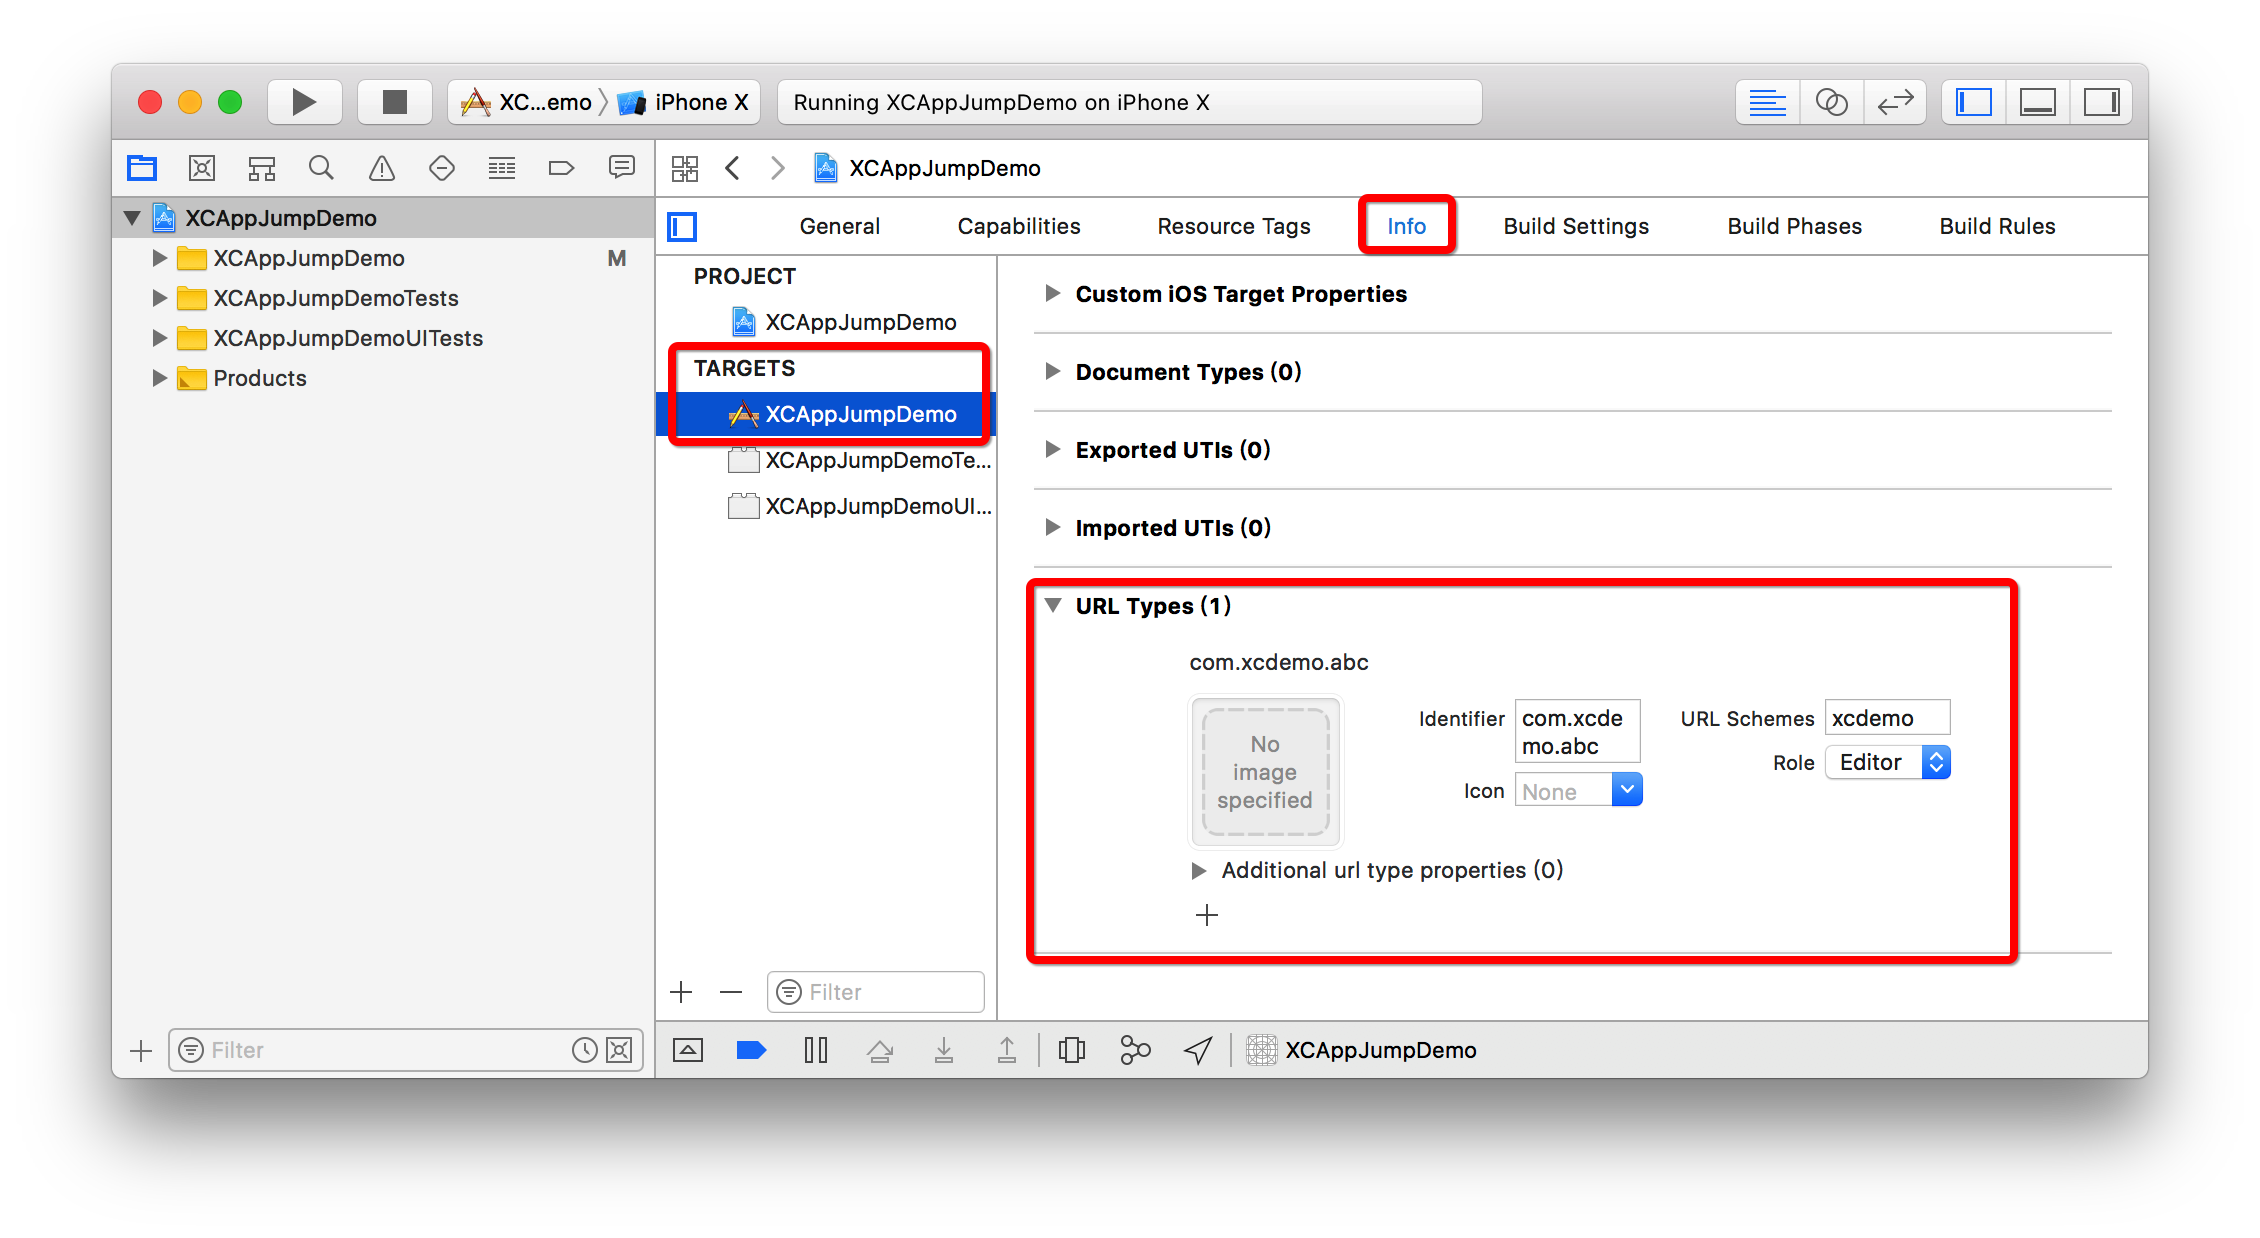The image size is (2260, 1238).
Task: Click the Stop button in toolbar
Action: pyautogui.click(x=394, y=102)
